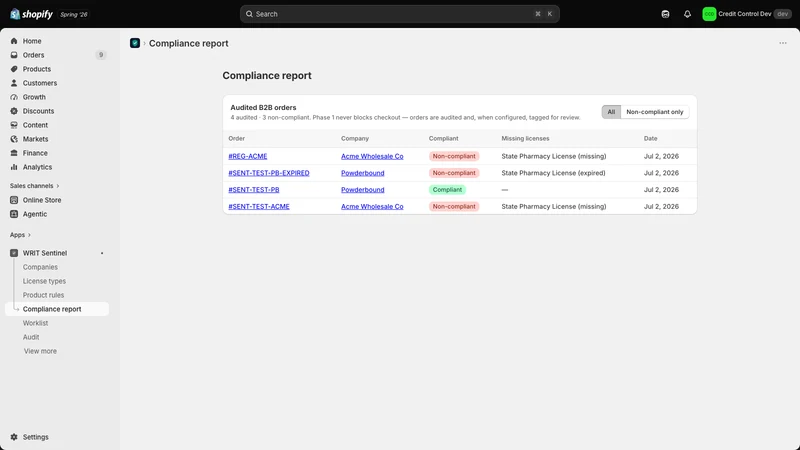Screen dimensions: 800x450
Task: Select the All filter toggle
Action: [611, 112]
